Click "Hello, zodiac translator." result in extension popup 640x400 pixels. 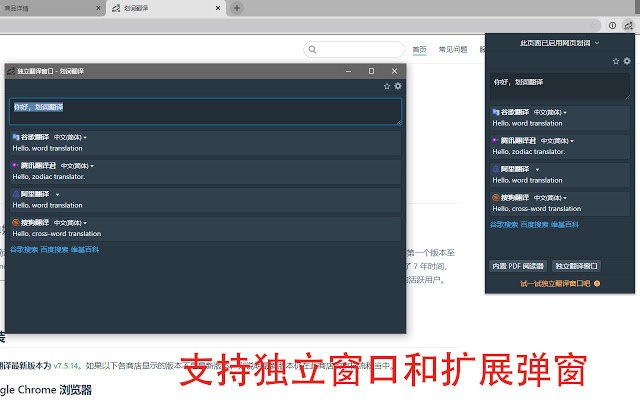(x=529, y=152)
